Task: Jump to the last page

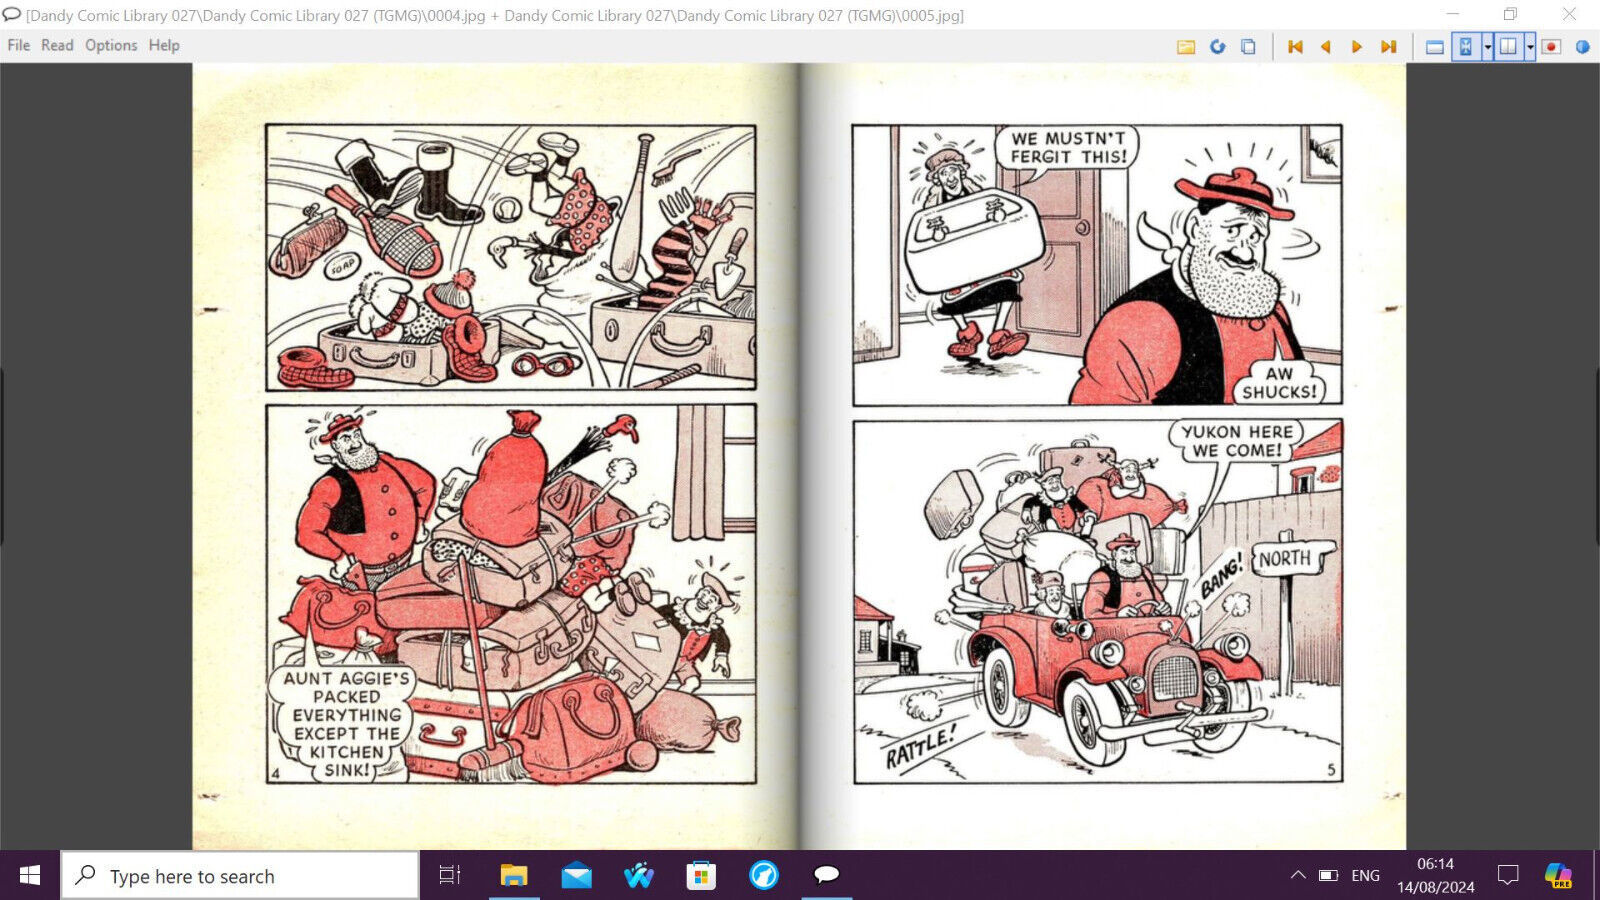Action: click(1388, 47)
